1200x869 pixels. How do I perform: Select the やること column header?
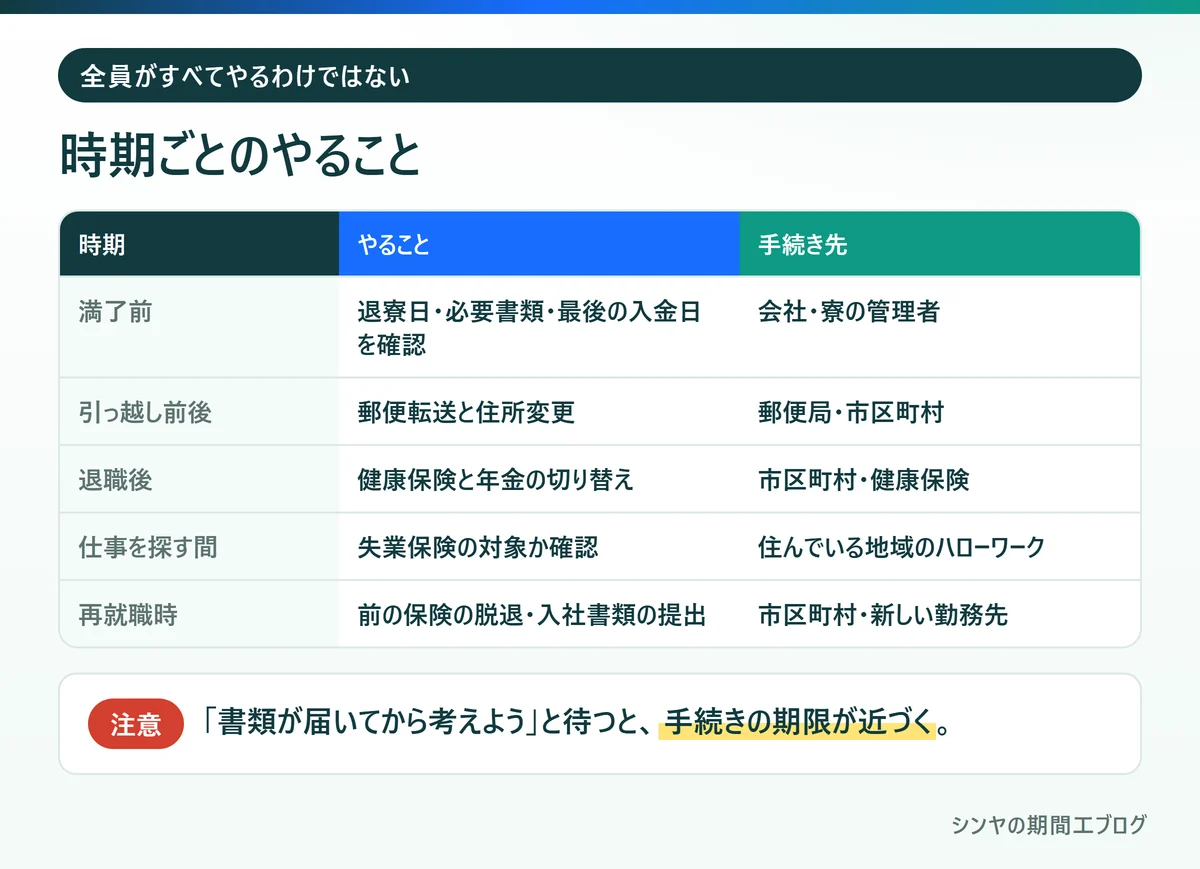(x=539, y=244)
